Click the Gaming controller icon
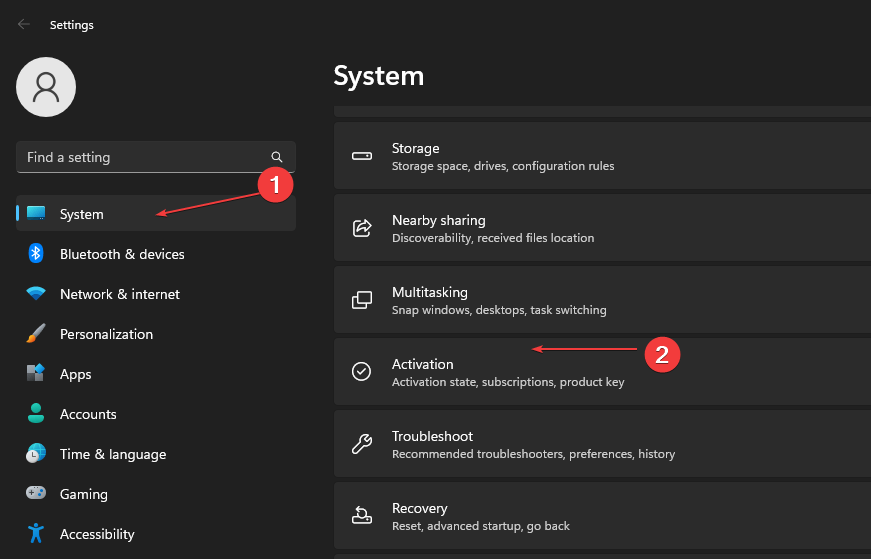 36,494
